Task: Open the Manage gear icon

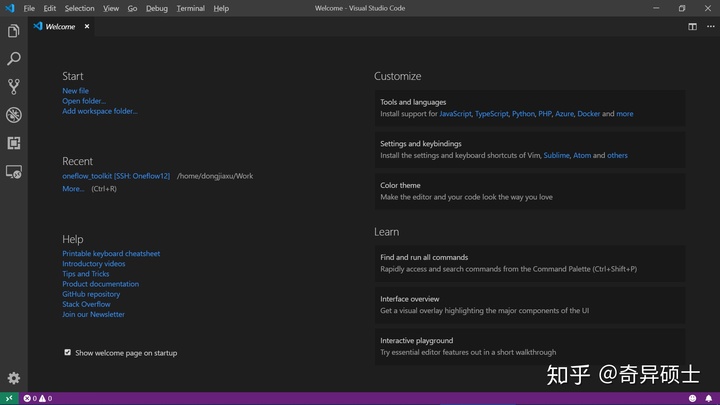Action: click(x=14, y=378)
